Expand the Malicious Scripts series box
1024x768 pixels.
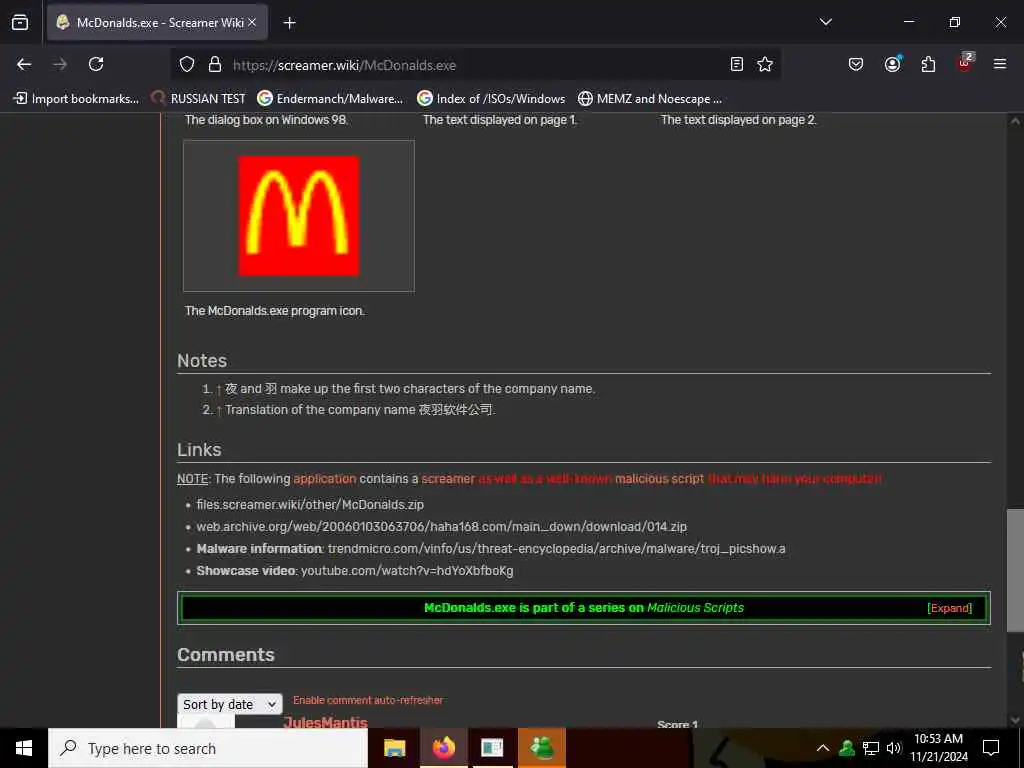point(949,608)
